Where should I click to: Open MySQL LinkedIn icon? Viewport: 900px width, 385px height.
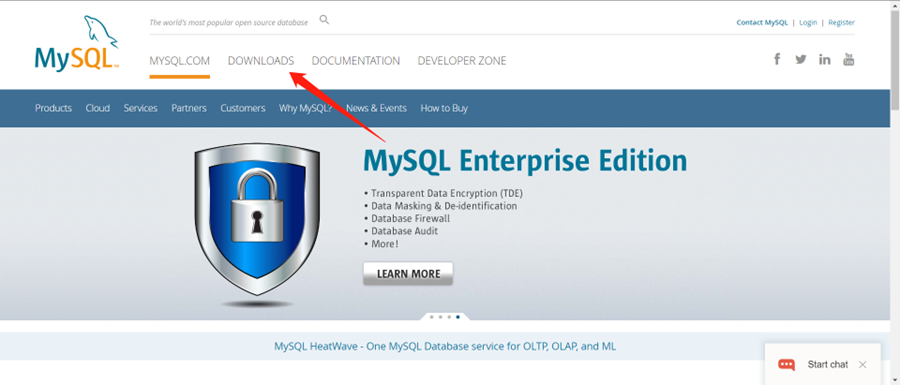[825, 59]
